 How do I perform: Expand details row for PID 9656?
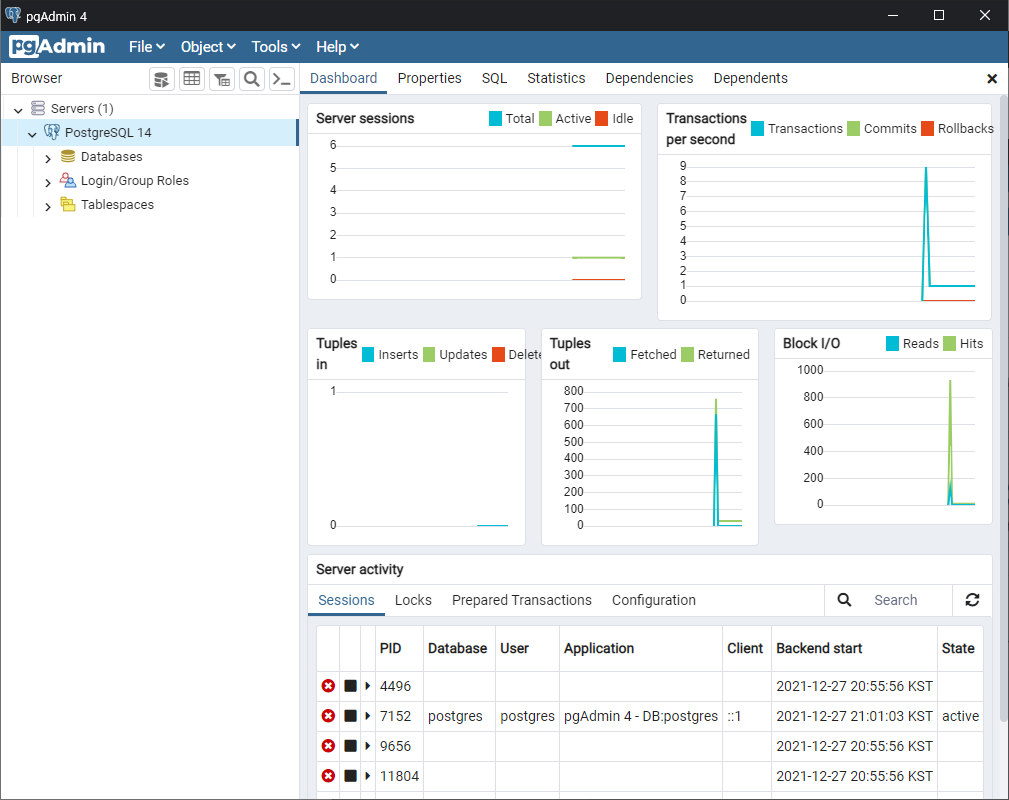click(x=368, y=746)
